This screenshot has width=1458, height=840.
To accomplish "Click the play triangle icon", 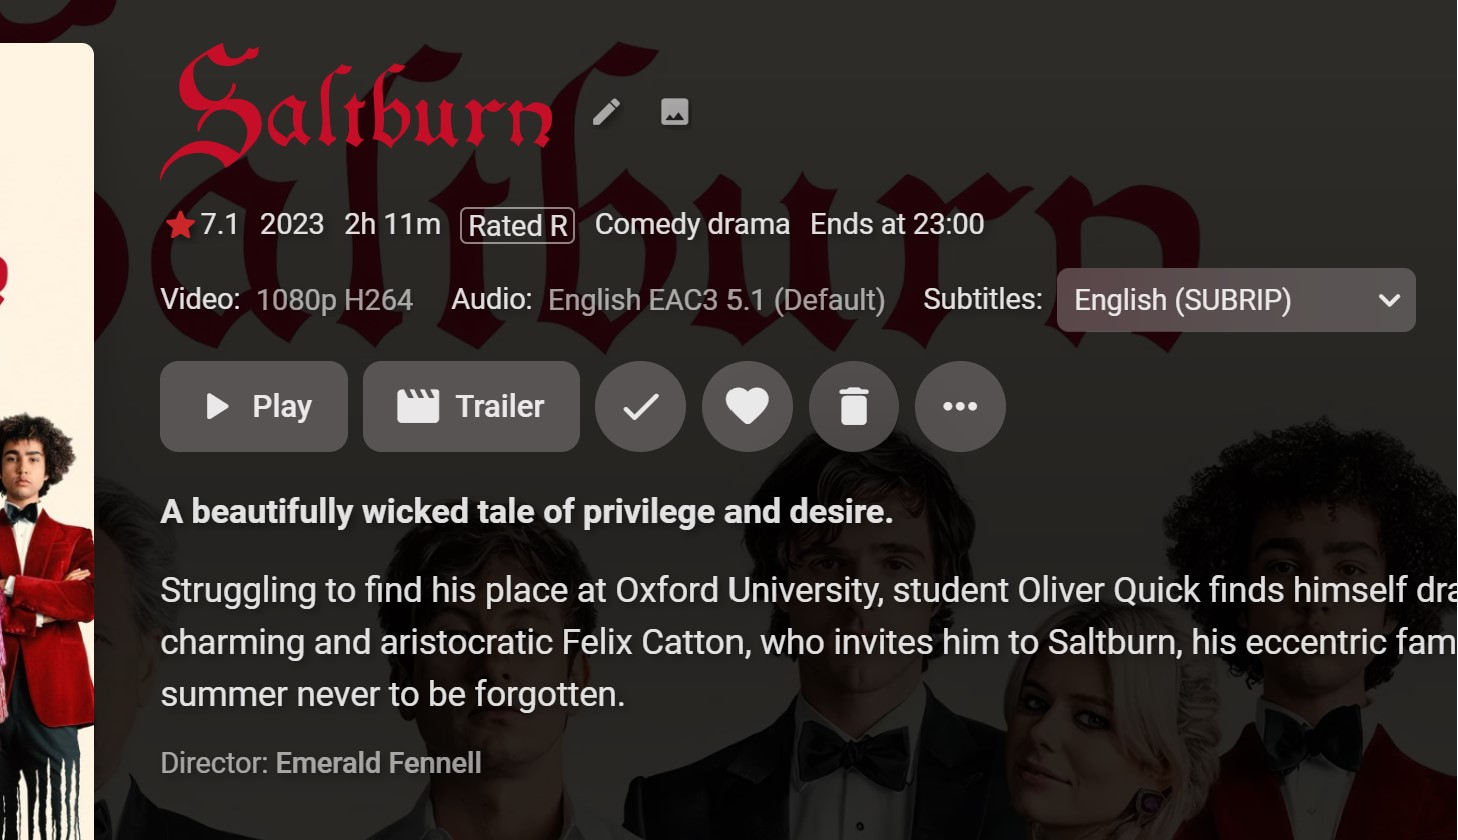I will pos(217,406).
